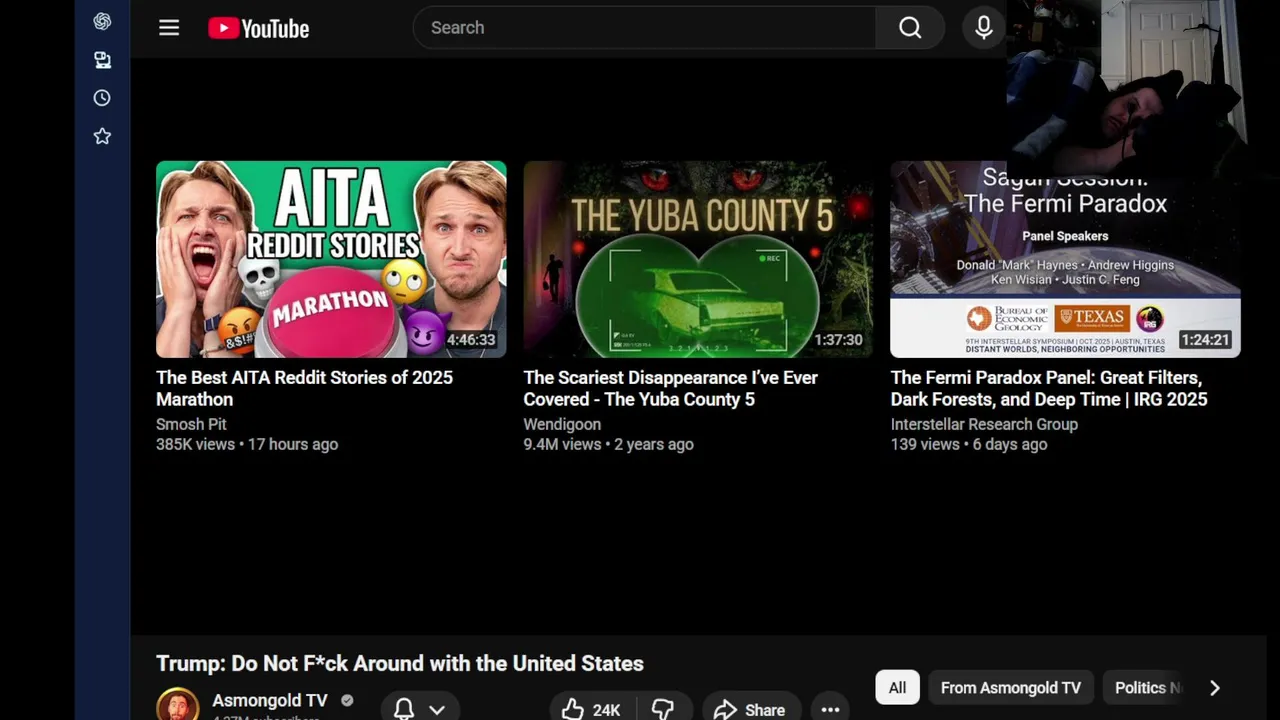
Task: Open the three-dot more actions menu
Action: pyautogui.click(x=830, y=709)
